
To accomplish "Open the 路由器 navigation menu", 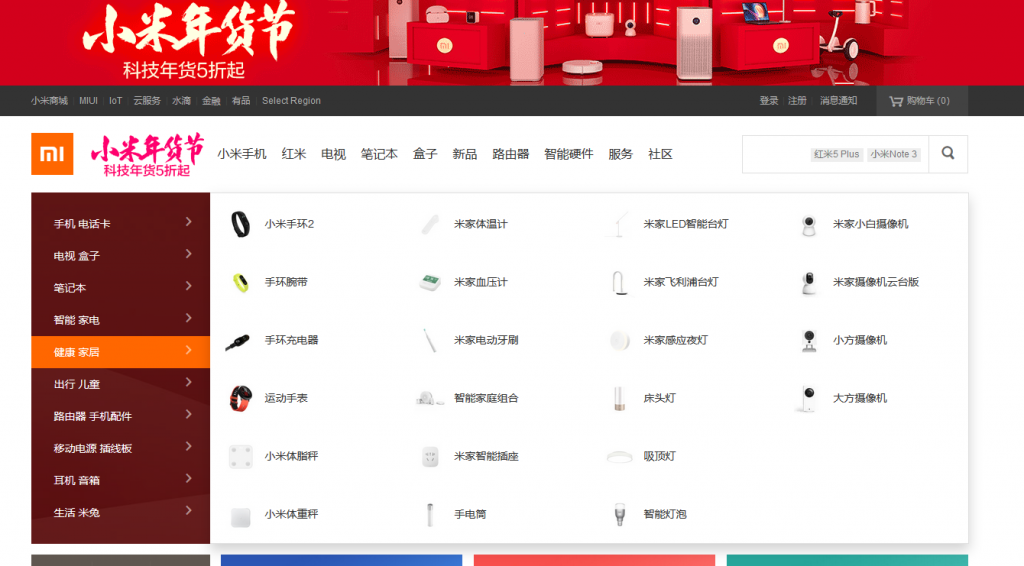I will [511, 154].
